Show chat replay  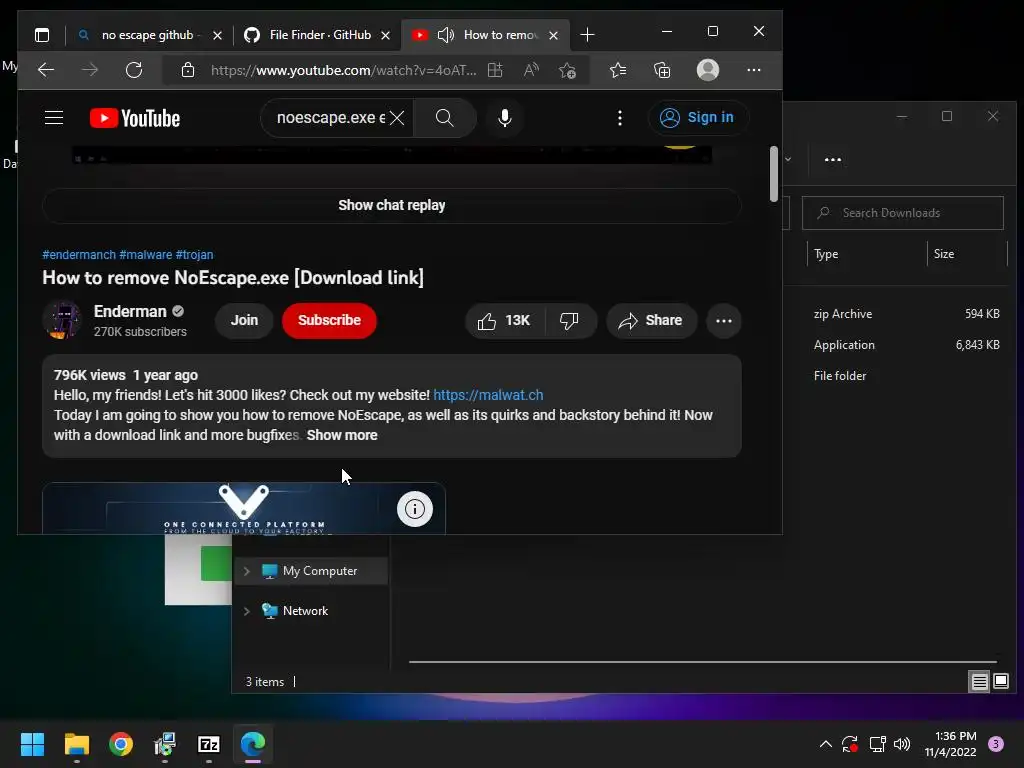point(392,205)
